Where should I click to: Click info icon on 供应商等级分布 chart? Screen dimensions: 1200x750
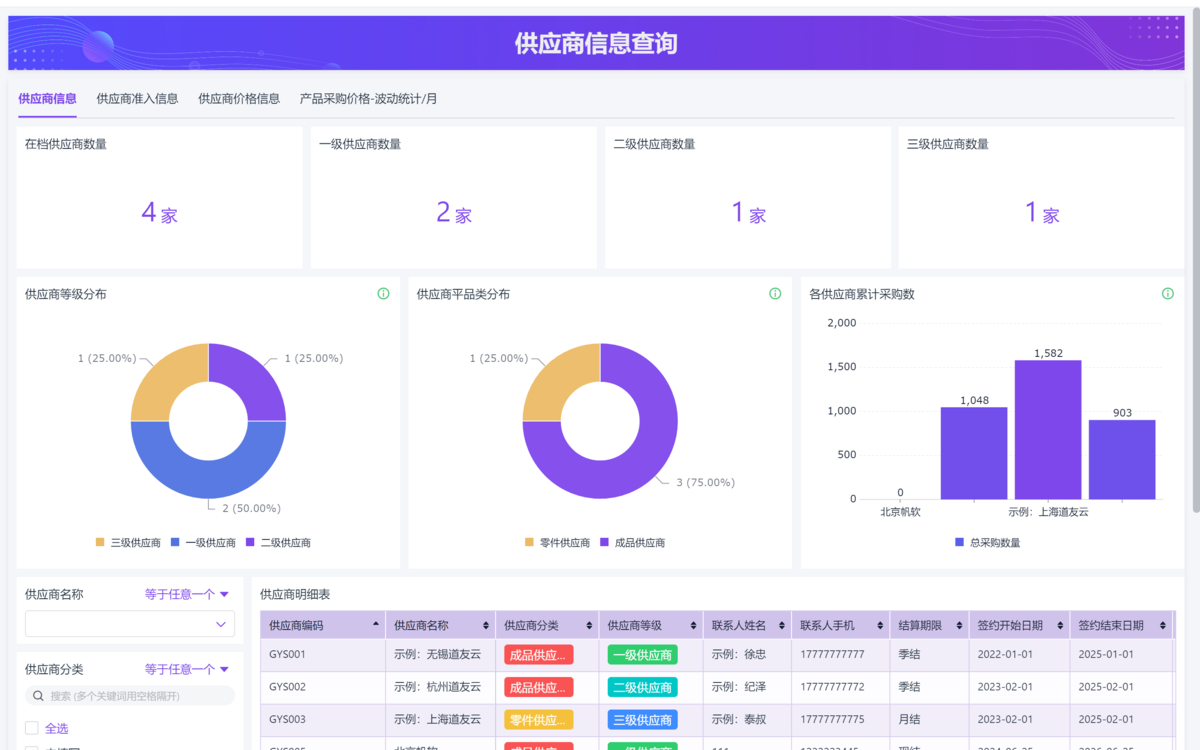pyautogui.click(x=383, y=294)
